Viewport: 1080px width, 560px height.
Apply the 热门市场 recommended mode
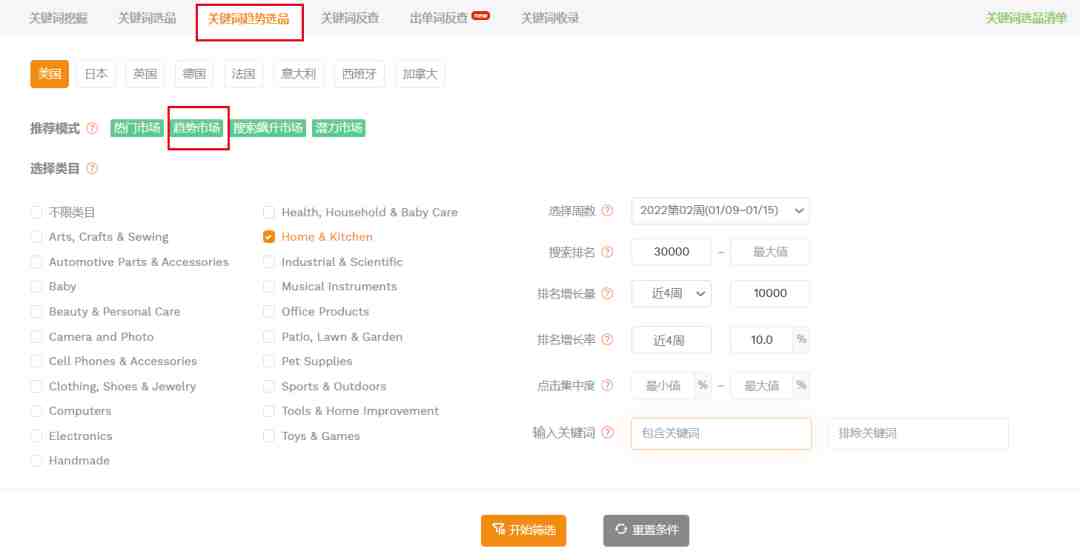(x=136, y=128)
